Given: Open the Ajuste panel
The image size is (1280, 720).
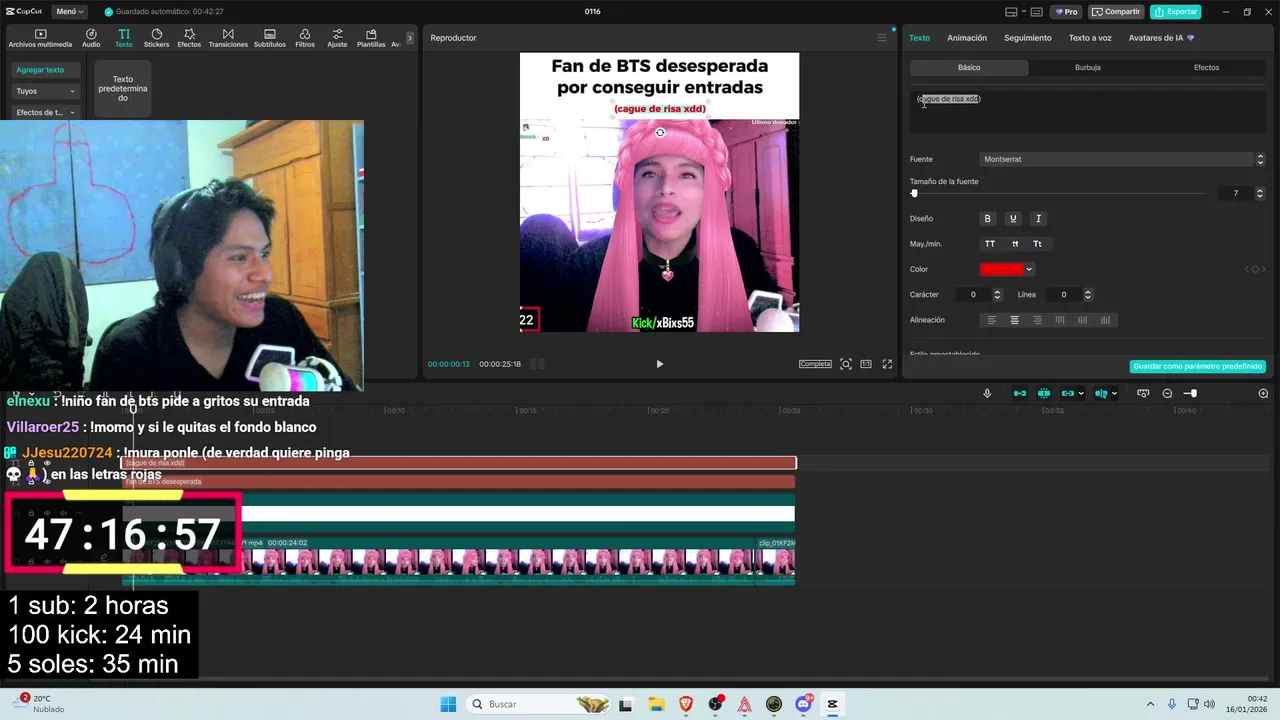Looking at the screenshot, I should coord(337,38).
